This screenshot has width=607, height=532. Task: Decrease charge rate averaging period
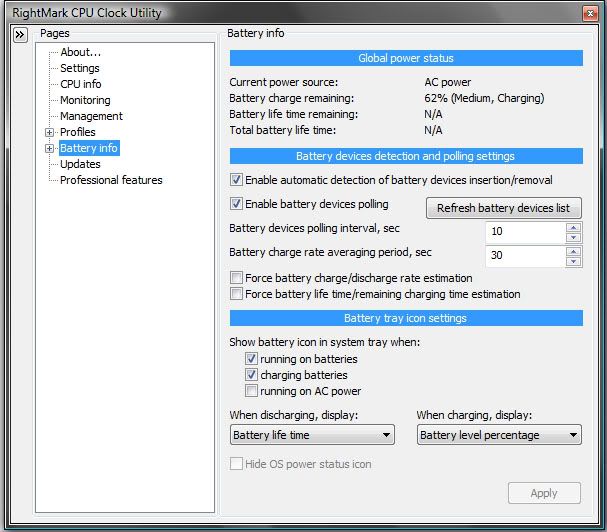point(573,261)
